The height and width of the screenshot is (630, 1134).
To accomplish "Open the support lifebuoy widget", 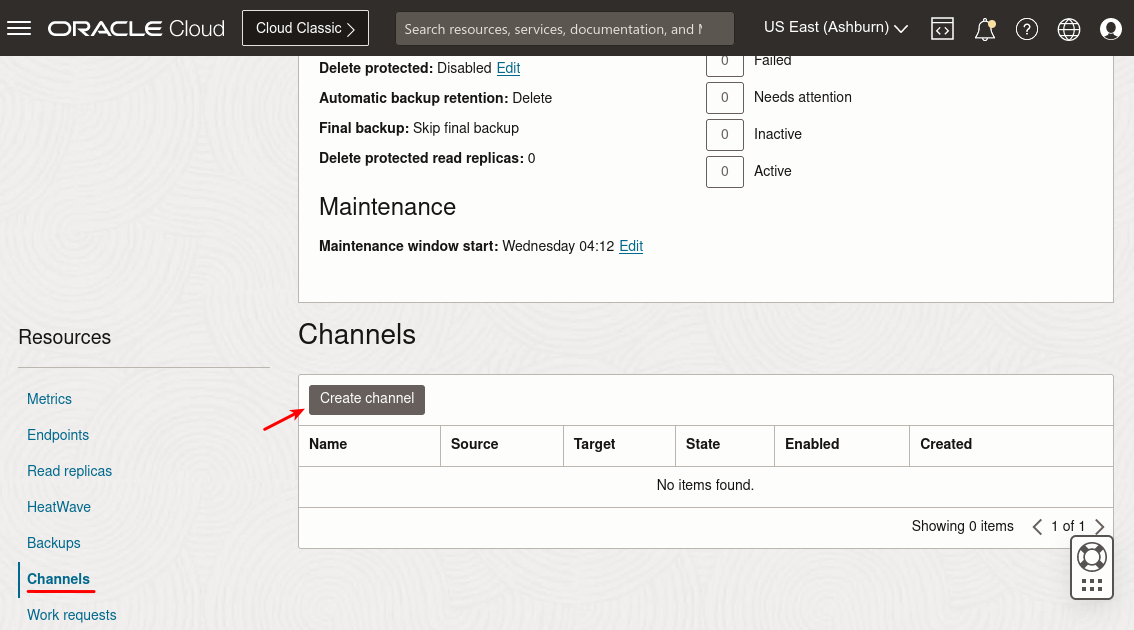I will (x=1091, y=557).
